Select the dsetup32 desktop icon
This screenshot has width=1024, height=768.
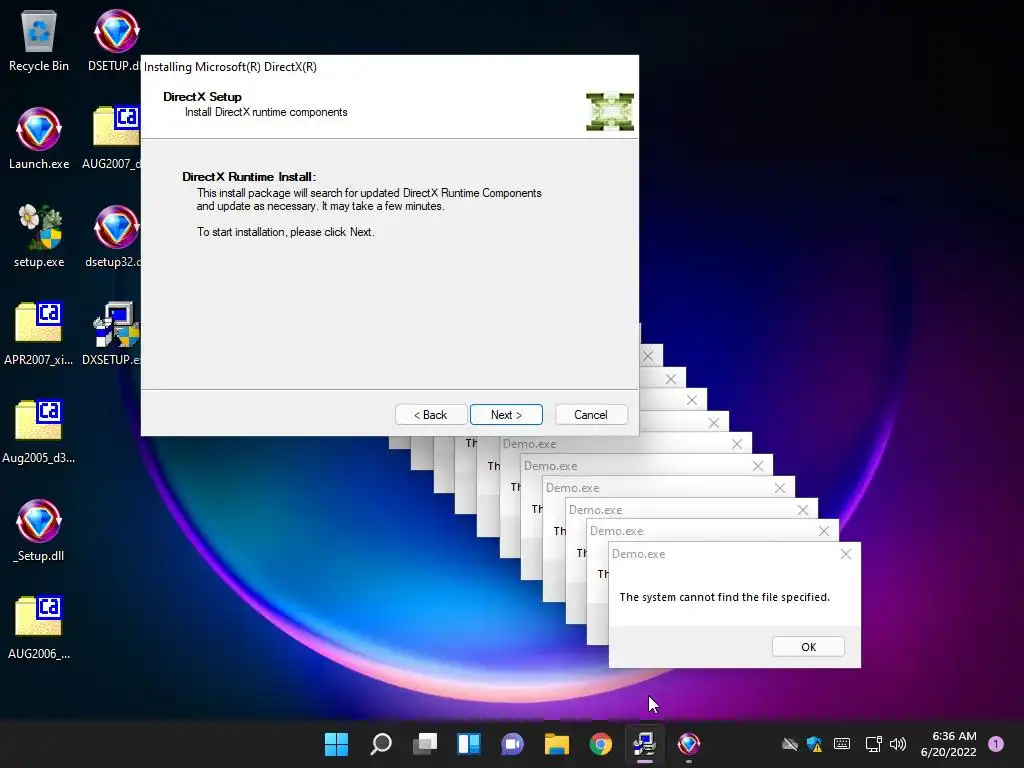pos(114,236)
